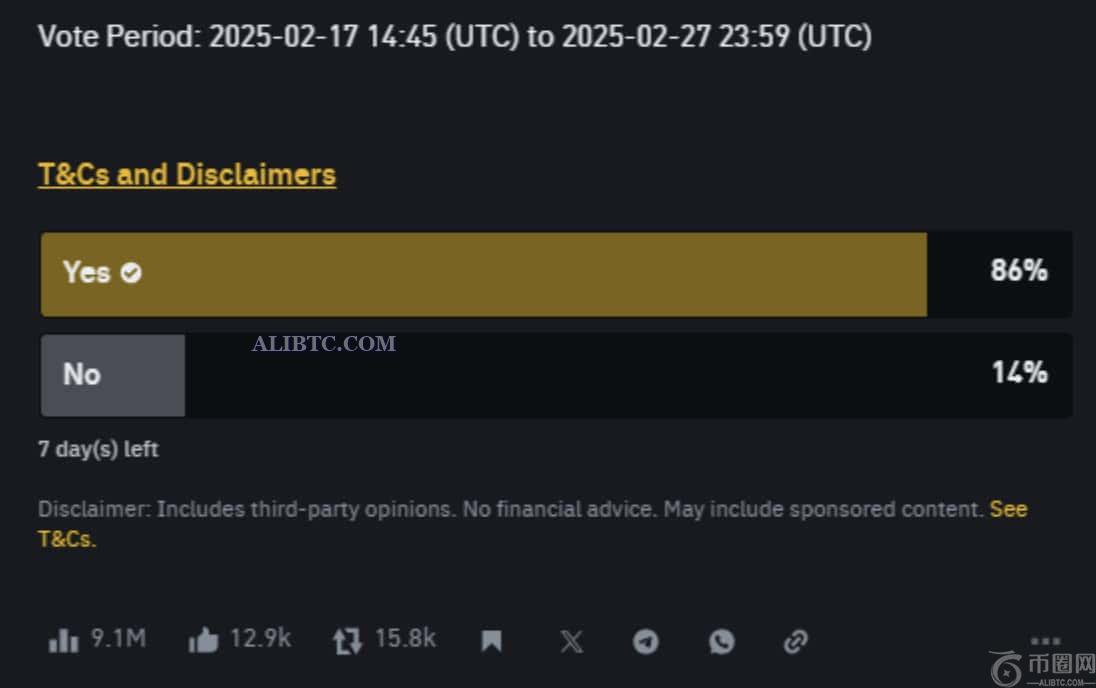Copy the post link via chain icon

point(796,641)
